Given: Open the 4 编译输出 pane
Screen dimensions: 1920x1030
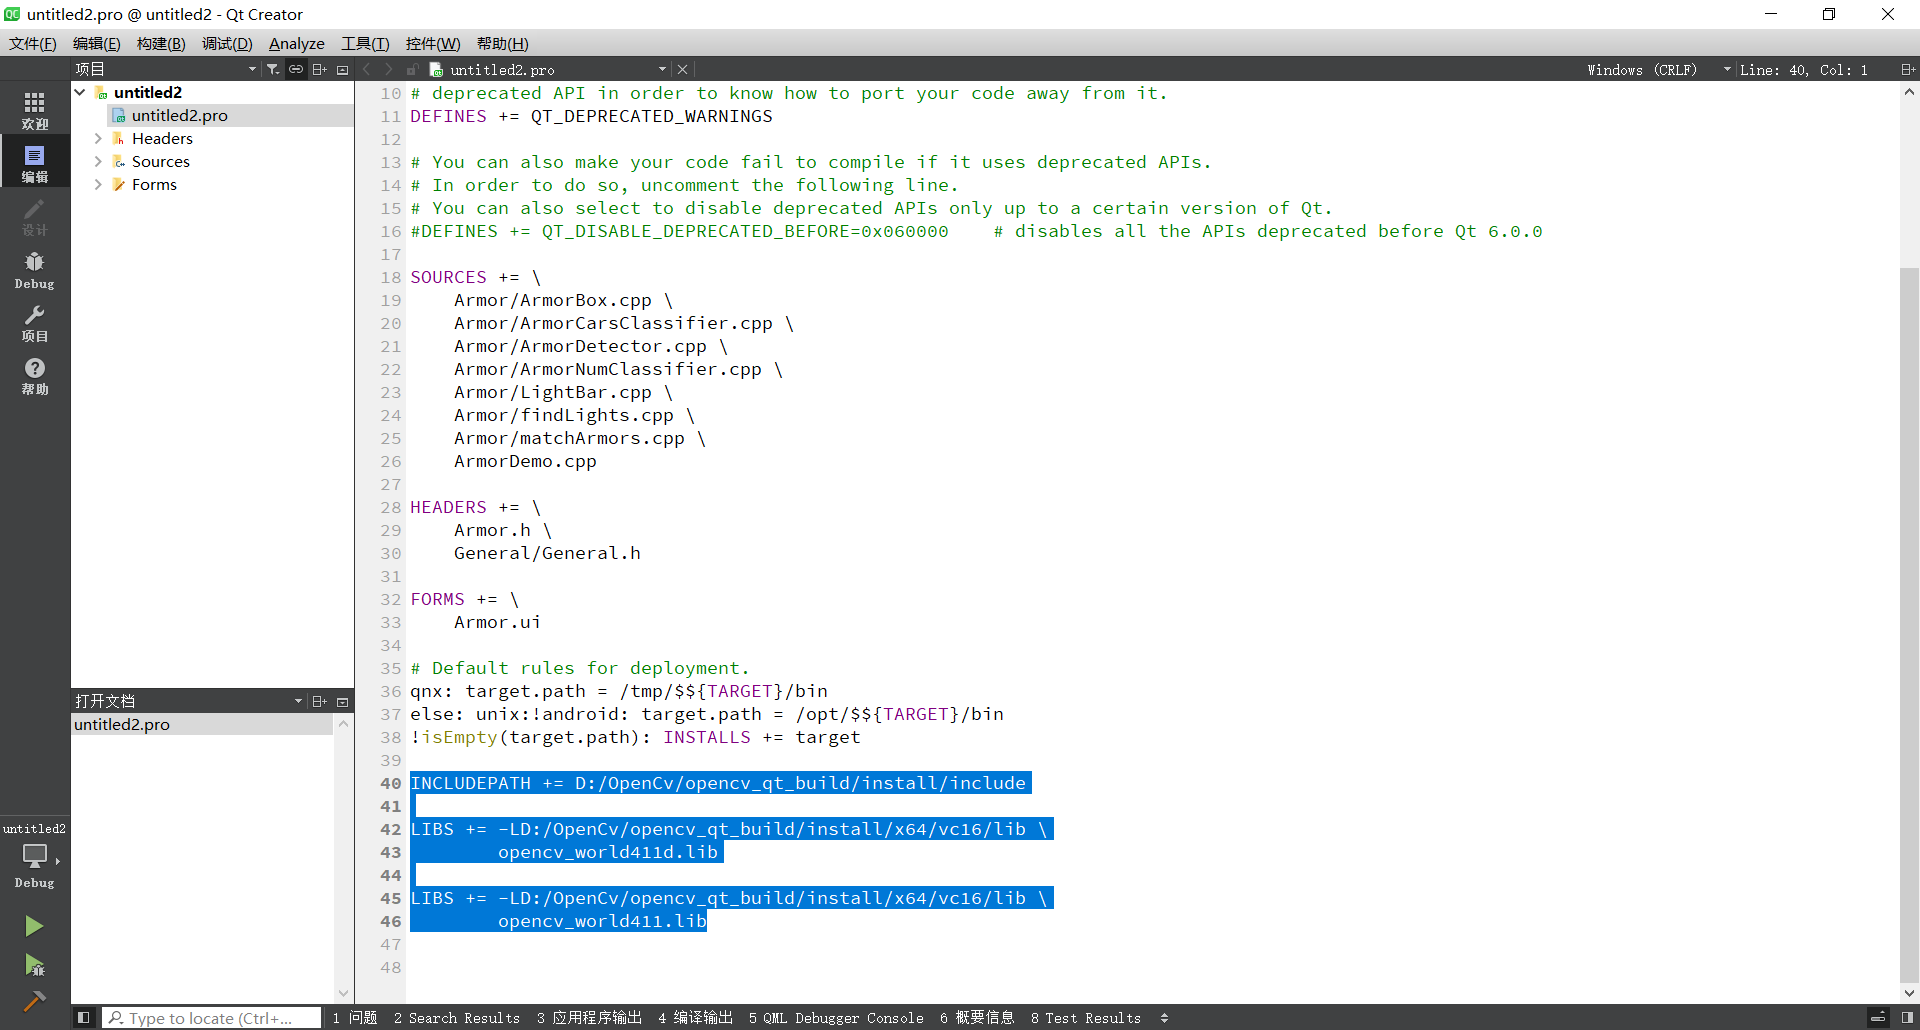Looking at the screenshot, I should pos(695,1018).
